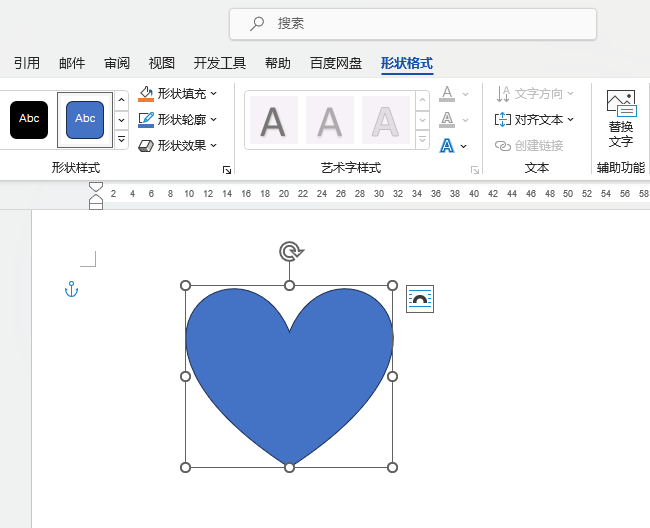Viewport: 650px width, 528px height.
Task: Open the 百度网盘 tab
Action: coord(336,63)
